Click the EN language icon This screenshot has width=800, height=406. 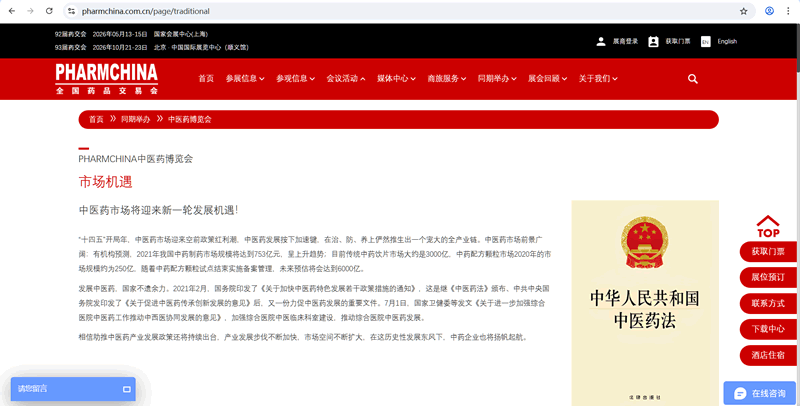point(705,41)
